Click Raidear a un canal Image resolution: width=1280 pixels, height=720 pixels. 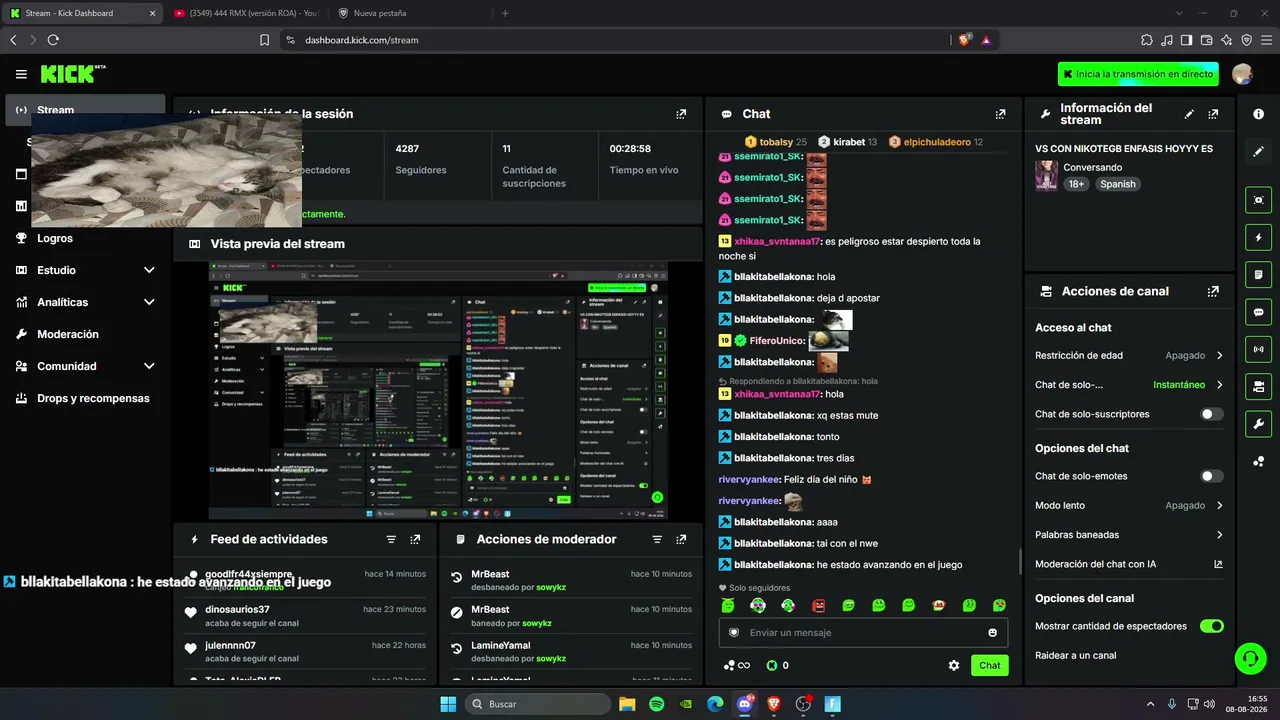[x=1076, y=655]
